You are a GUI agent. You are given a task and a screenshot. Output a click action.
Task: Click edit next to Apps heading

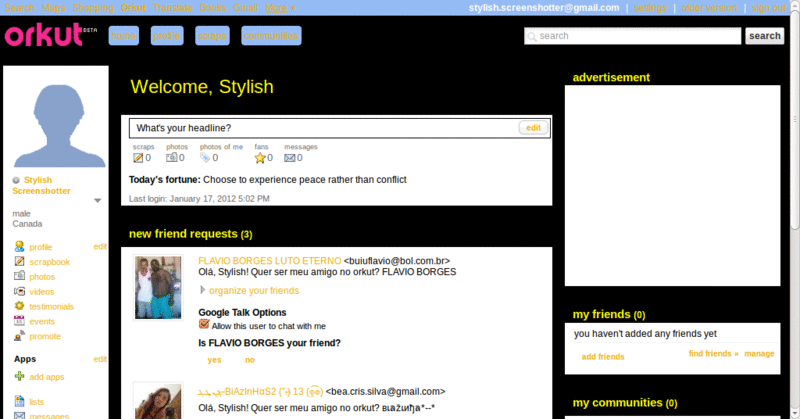100,359
